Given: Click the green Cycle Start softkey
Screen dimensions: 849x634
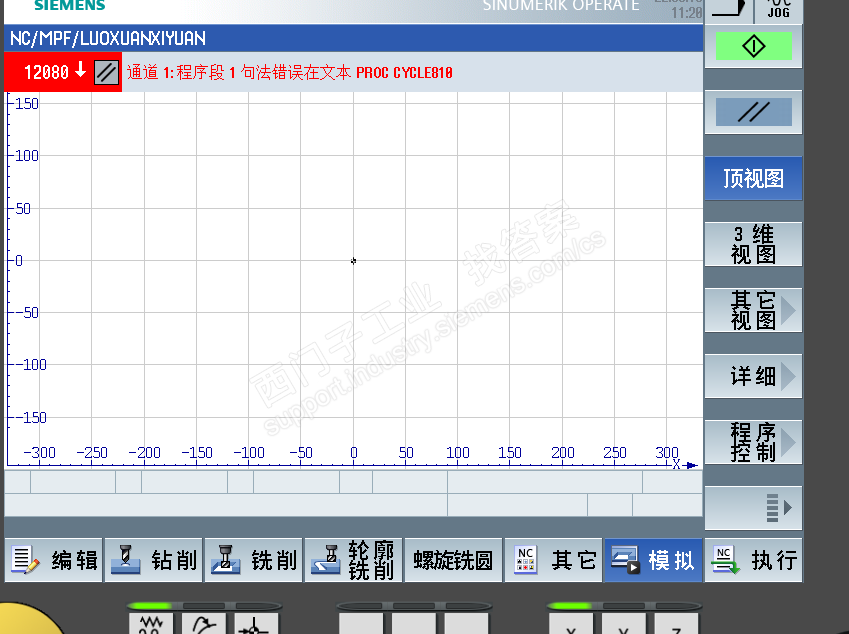Looking at the screenshot, I should [753, 46].
